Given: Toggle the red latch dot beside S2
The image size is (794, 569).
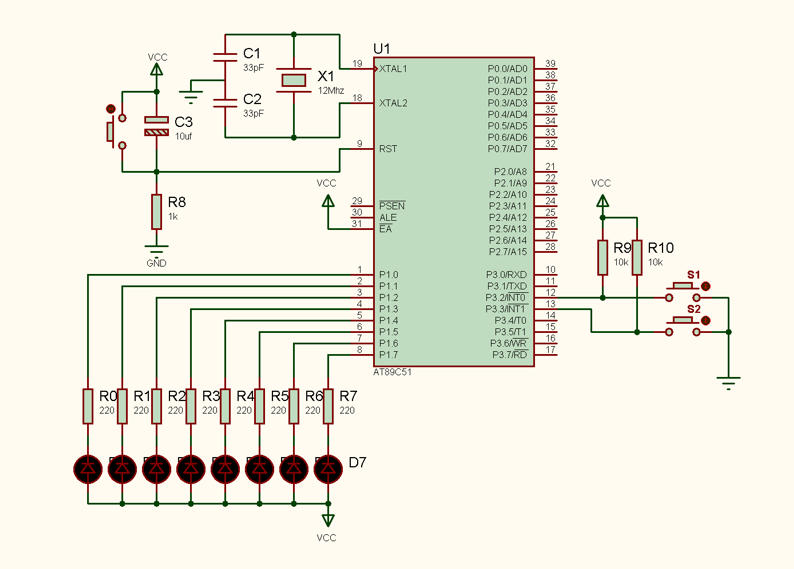Looking at the screenshot, I should pos(706,321).
